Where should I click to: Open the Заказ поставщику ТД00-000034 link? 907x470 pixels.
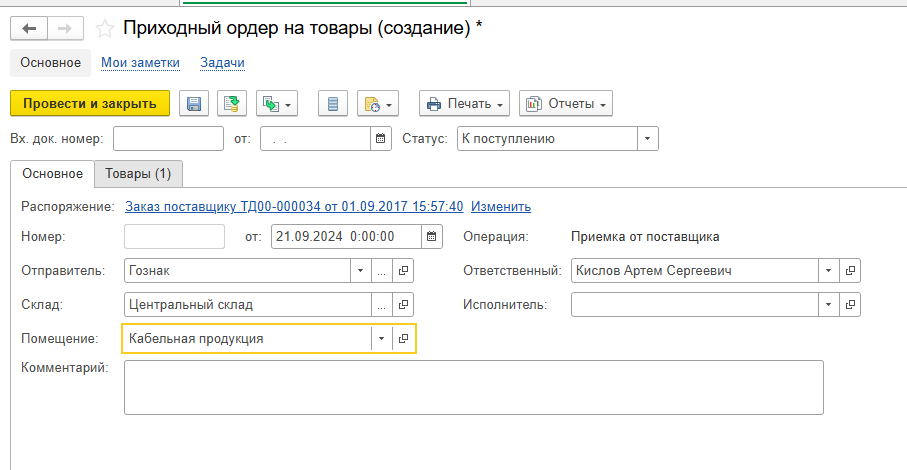click(293, 207)
